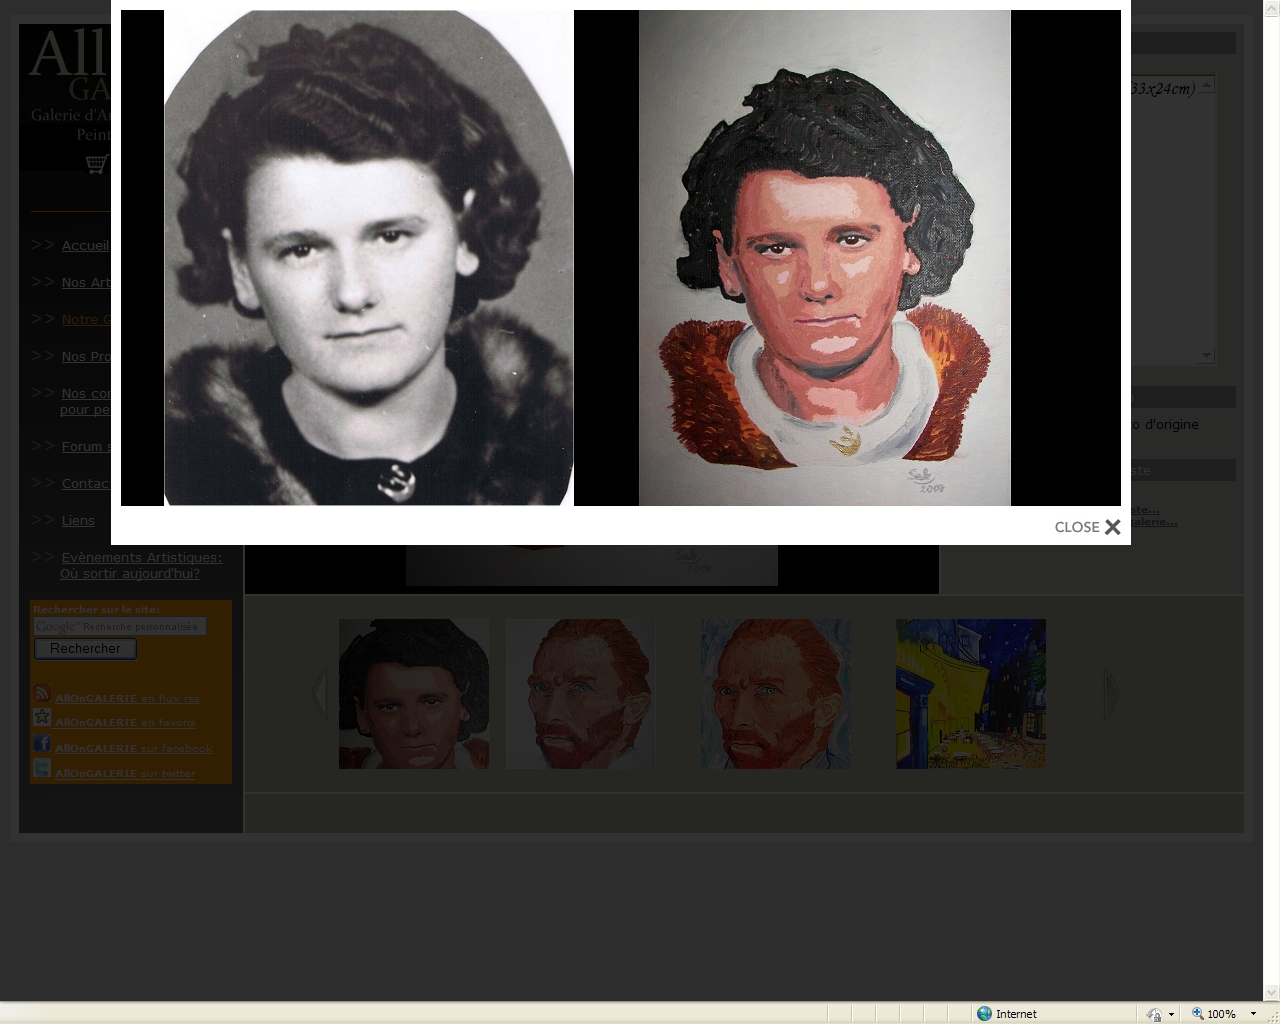Open the Accueil menu item
1280x1024 pixels.
tap(85, 246)
